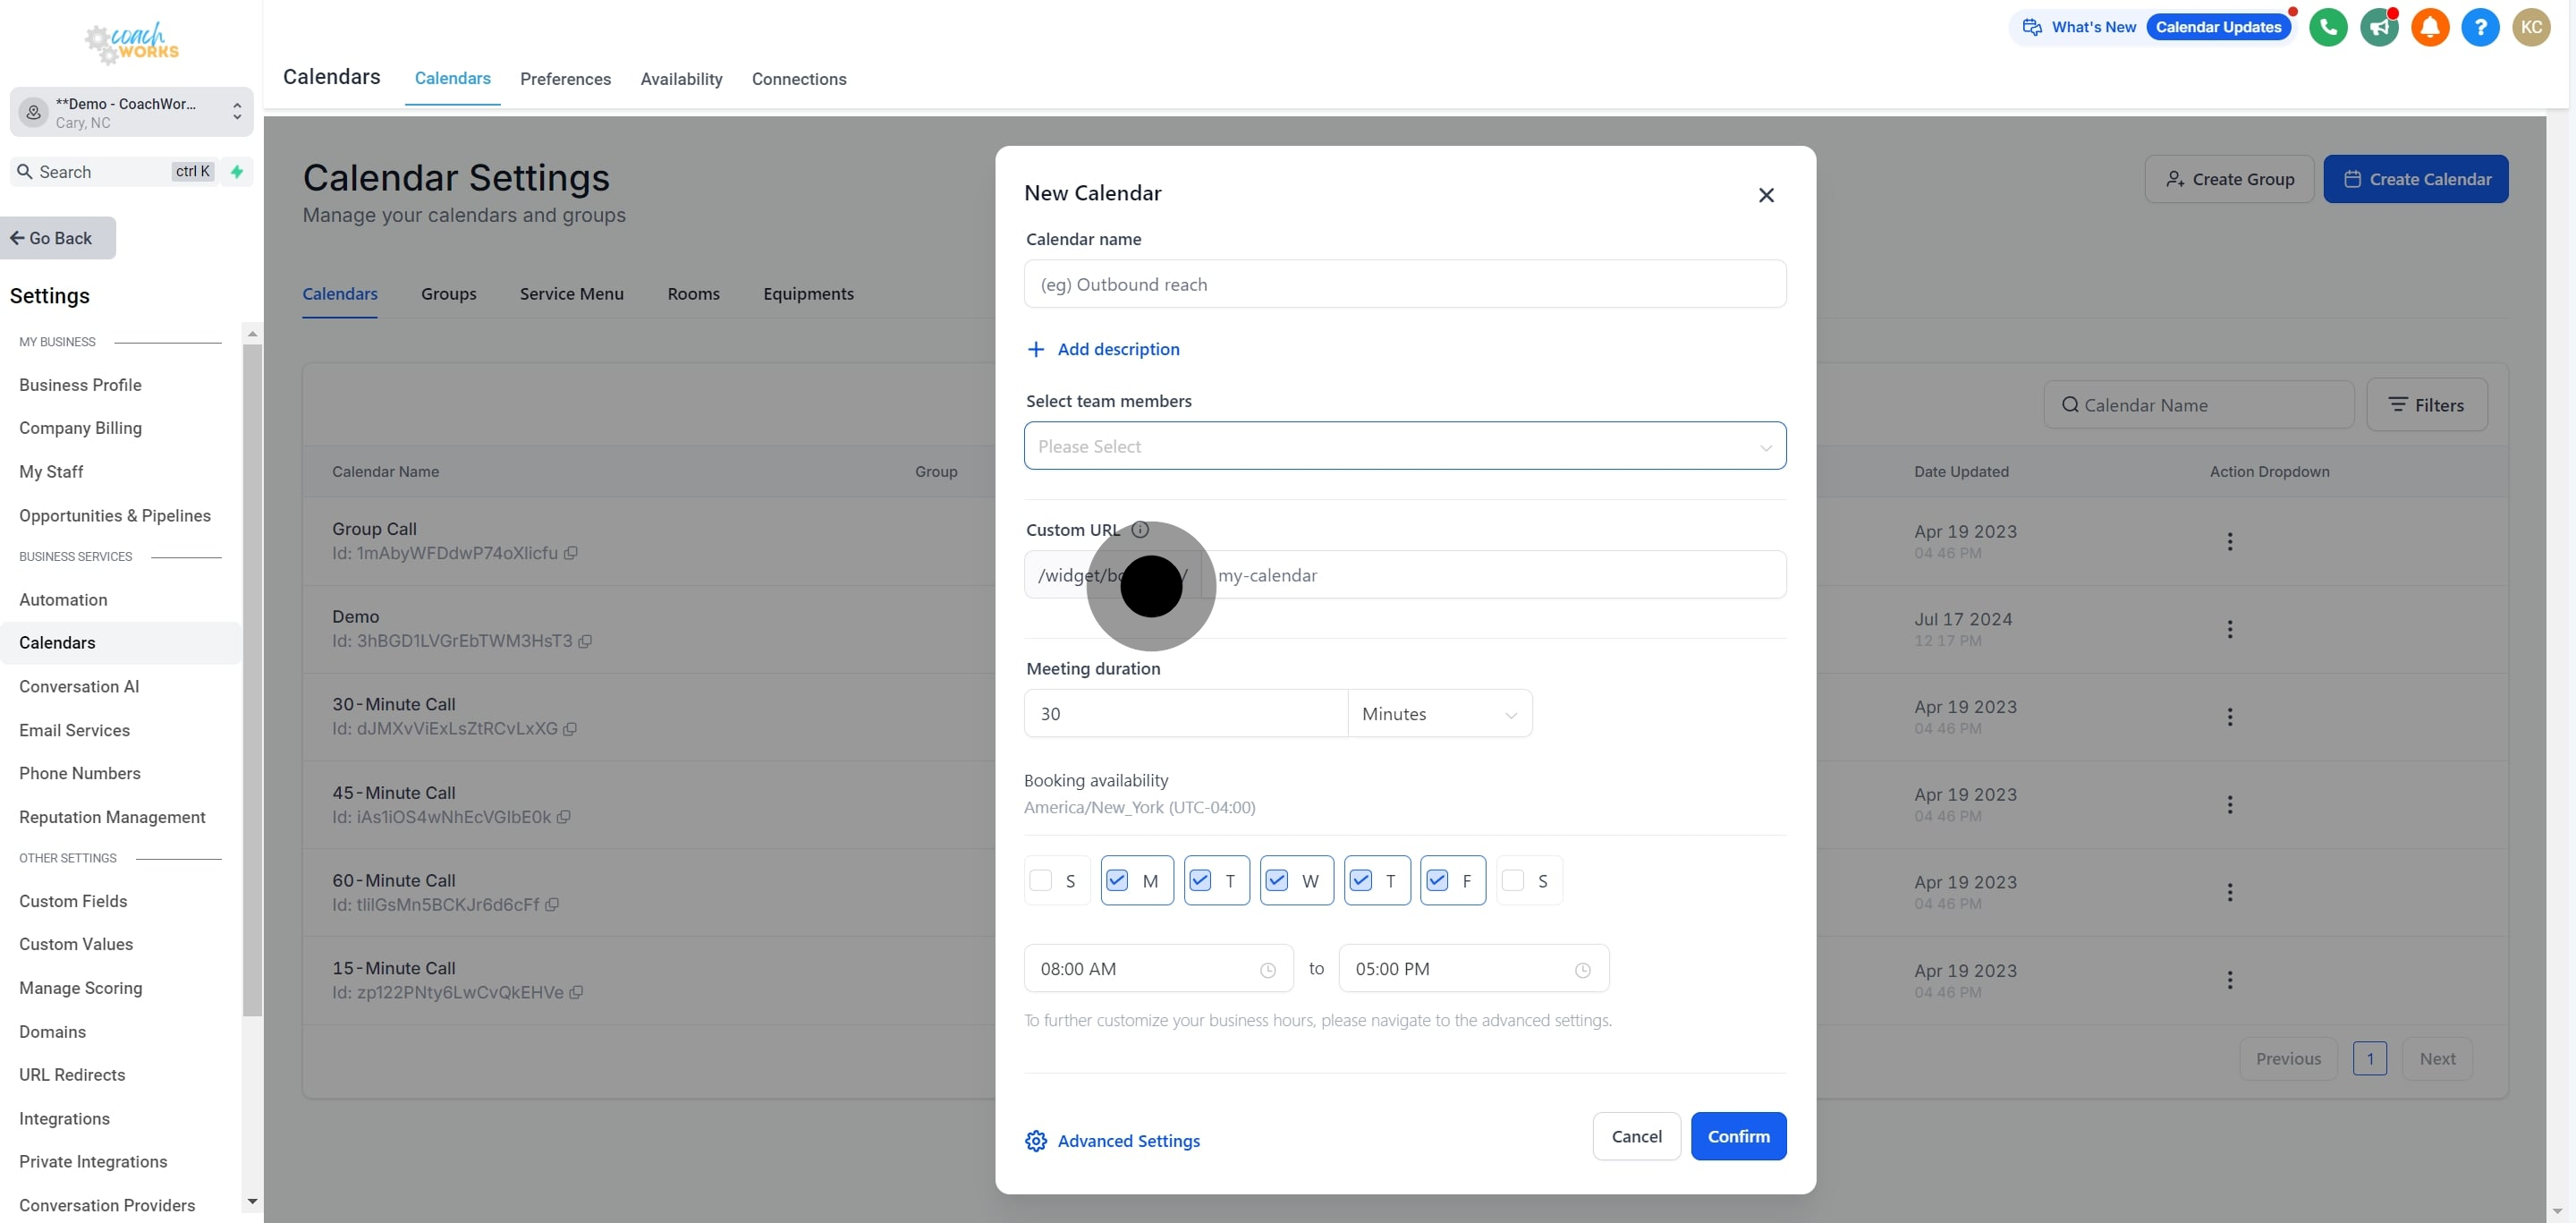Expand the Minutes duration unit dropdown
The height and width of the screenshot is (1223, 2576).
click(x=1439, y=714)
